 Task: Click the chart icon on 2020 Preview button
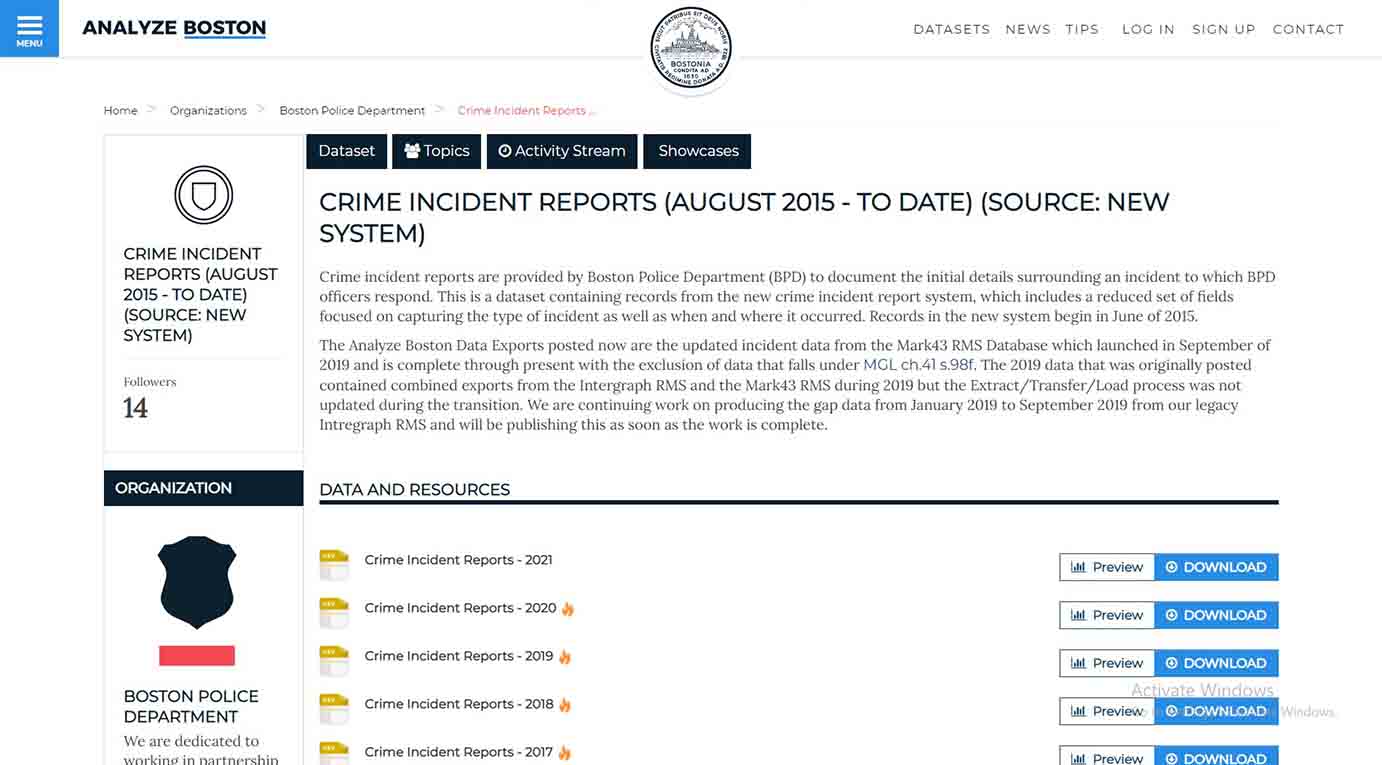tap(1079, 615)
